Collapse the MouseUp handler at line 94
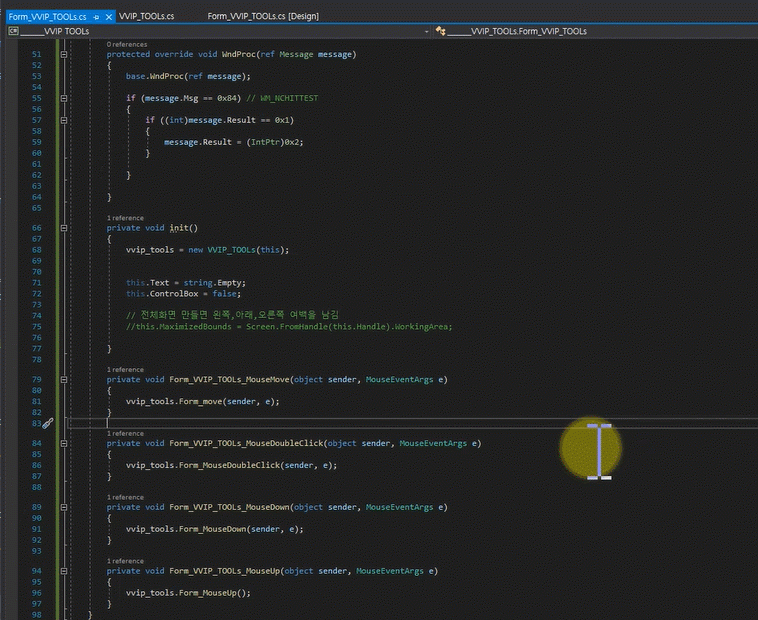 point(64,571)
